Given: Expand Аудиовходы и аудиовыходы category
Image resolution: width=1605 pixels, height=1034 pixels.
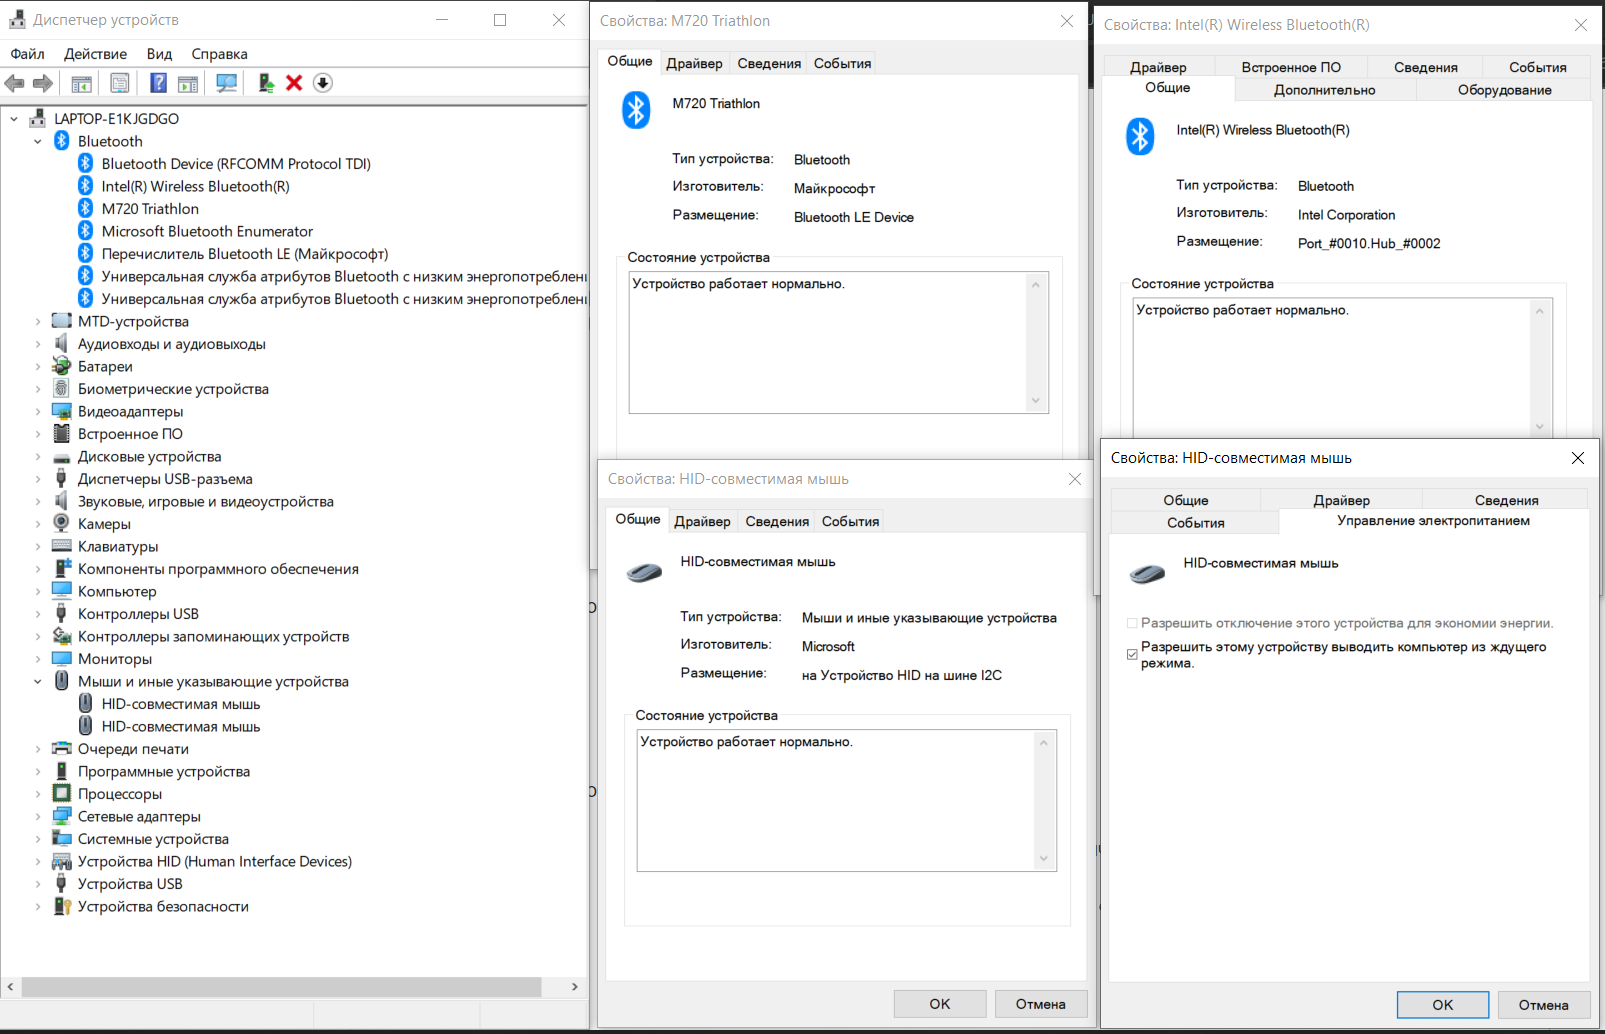Looking at the screenshot, I should pos(38,344).
